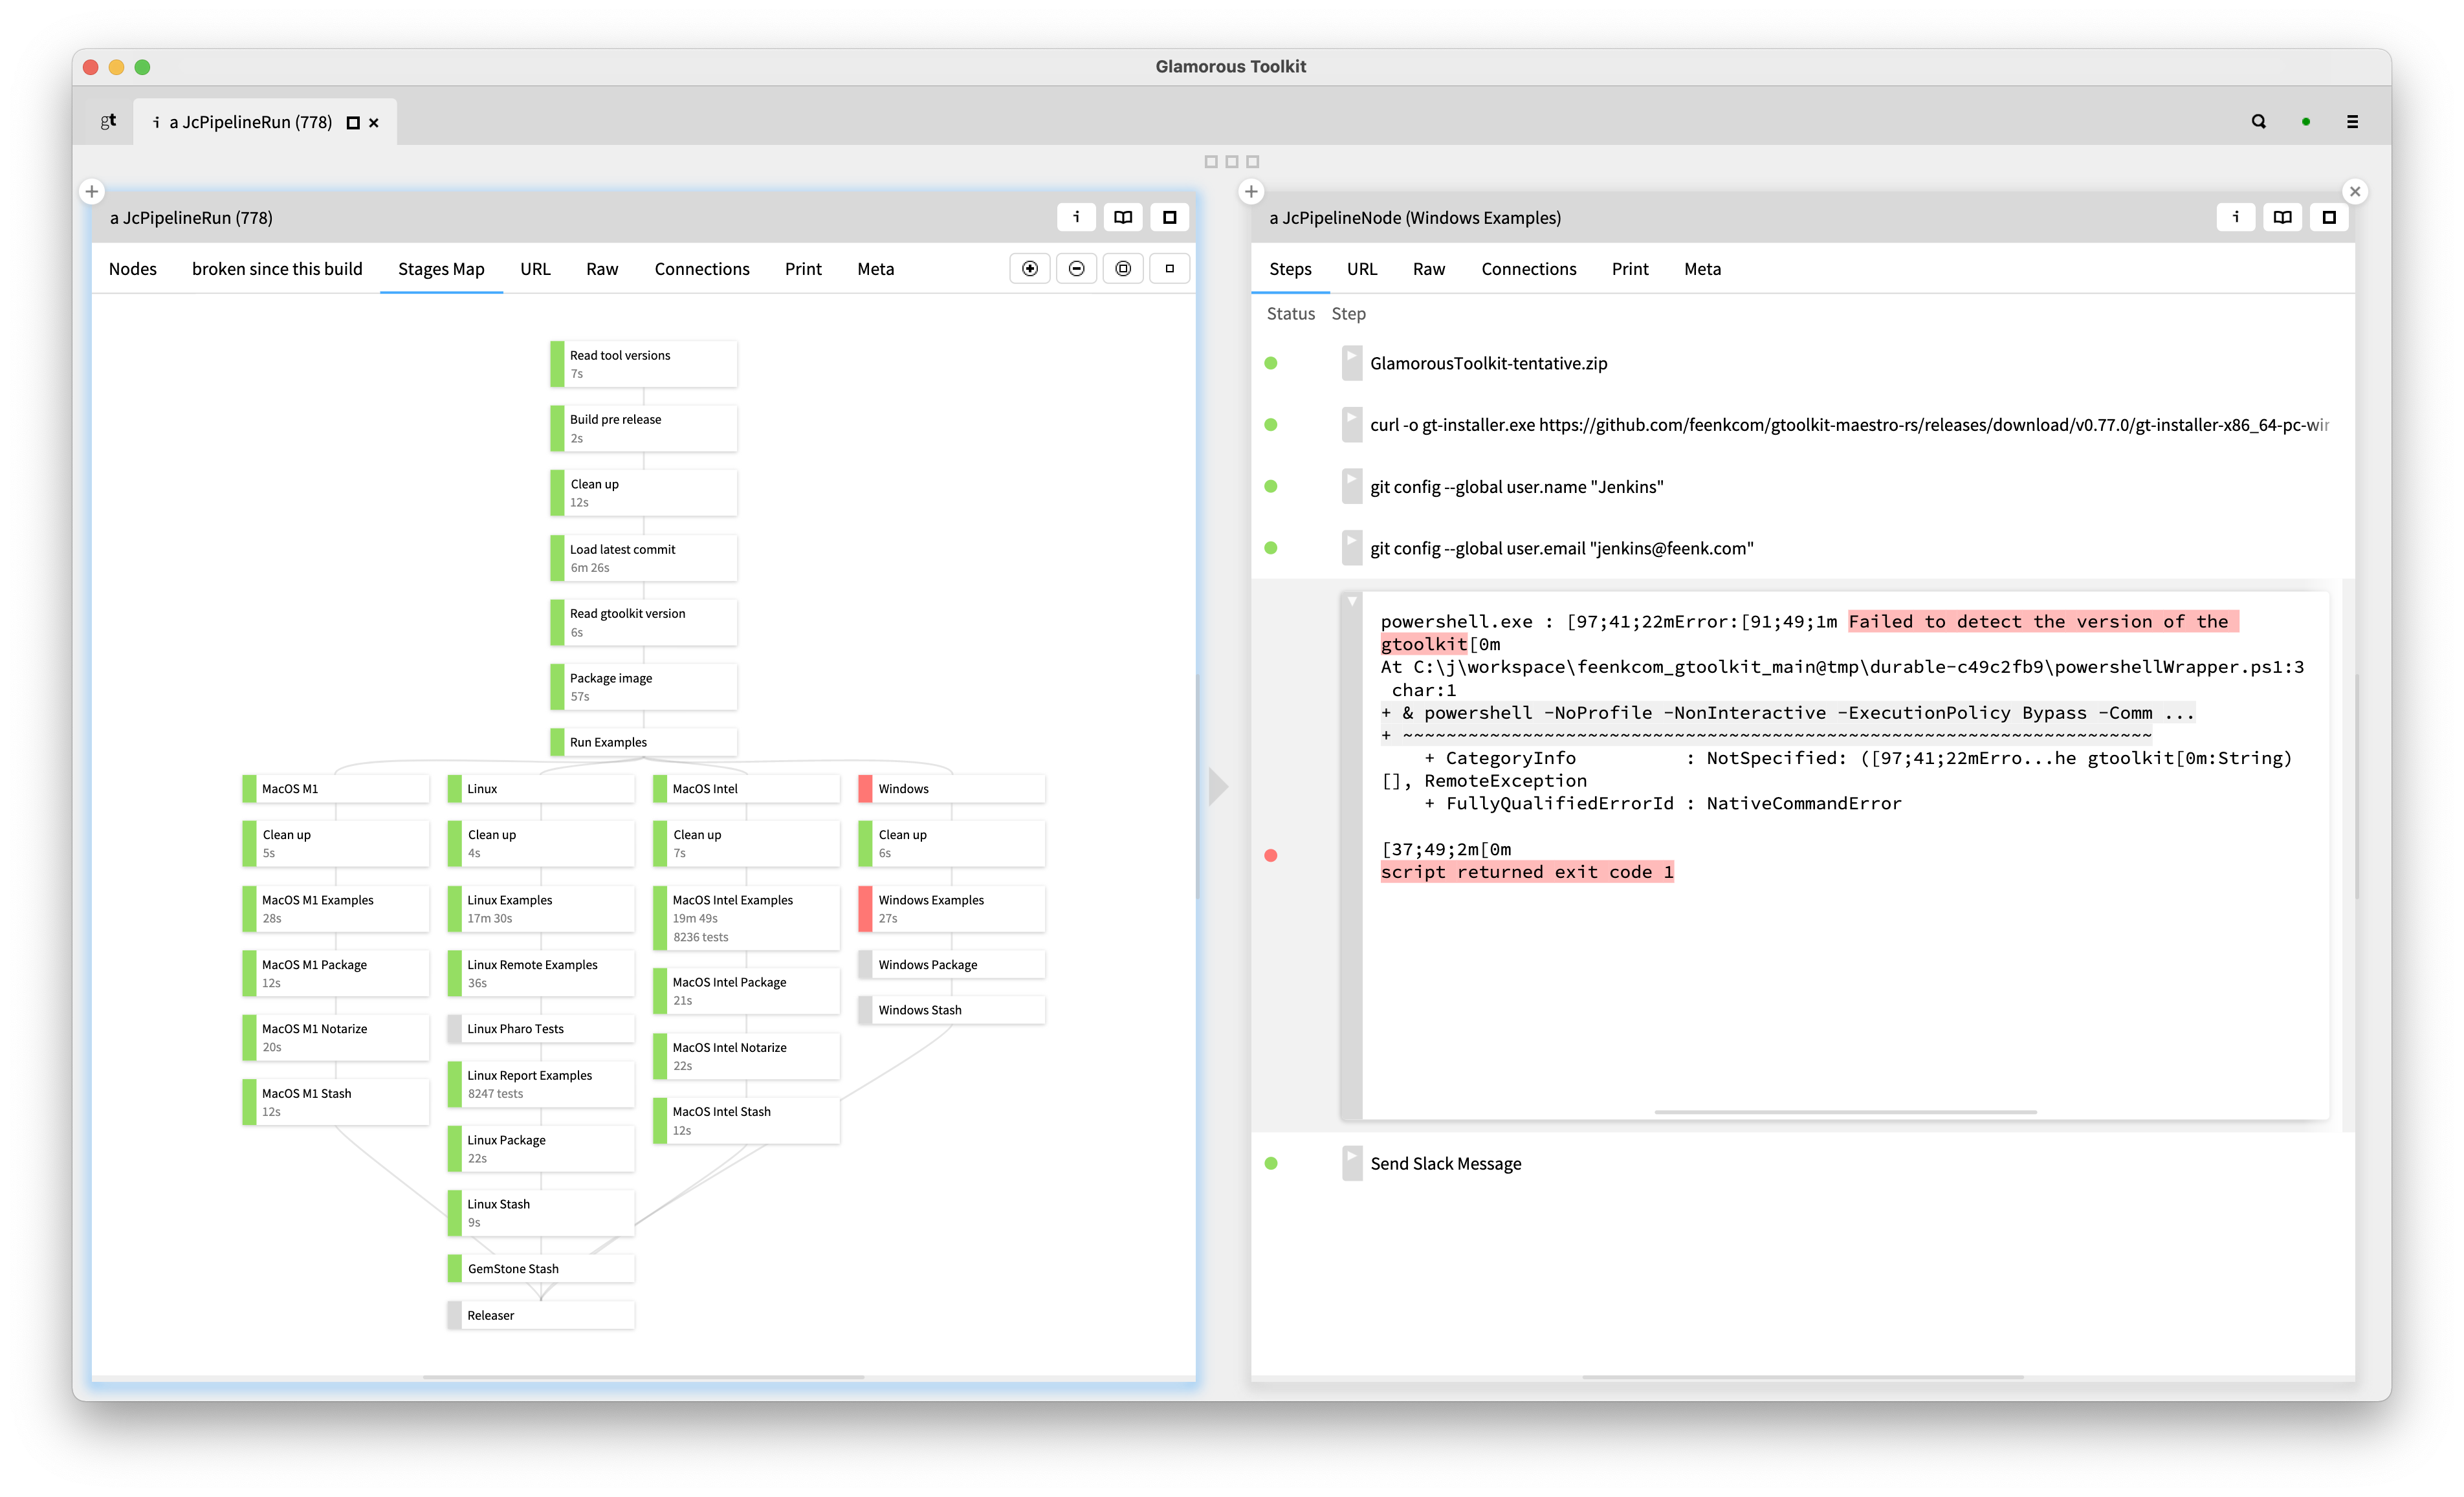
Task: Maximize the JcPipelineRun pane with square icon
Action: 1169,217
